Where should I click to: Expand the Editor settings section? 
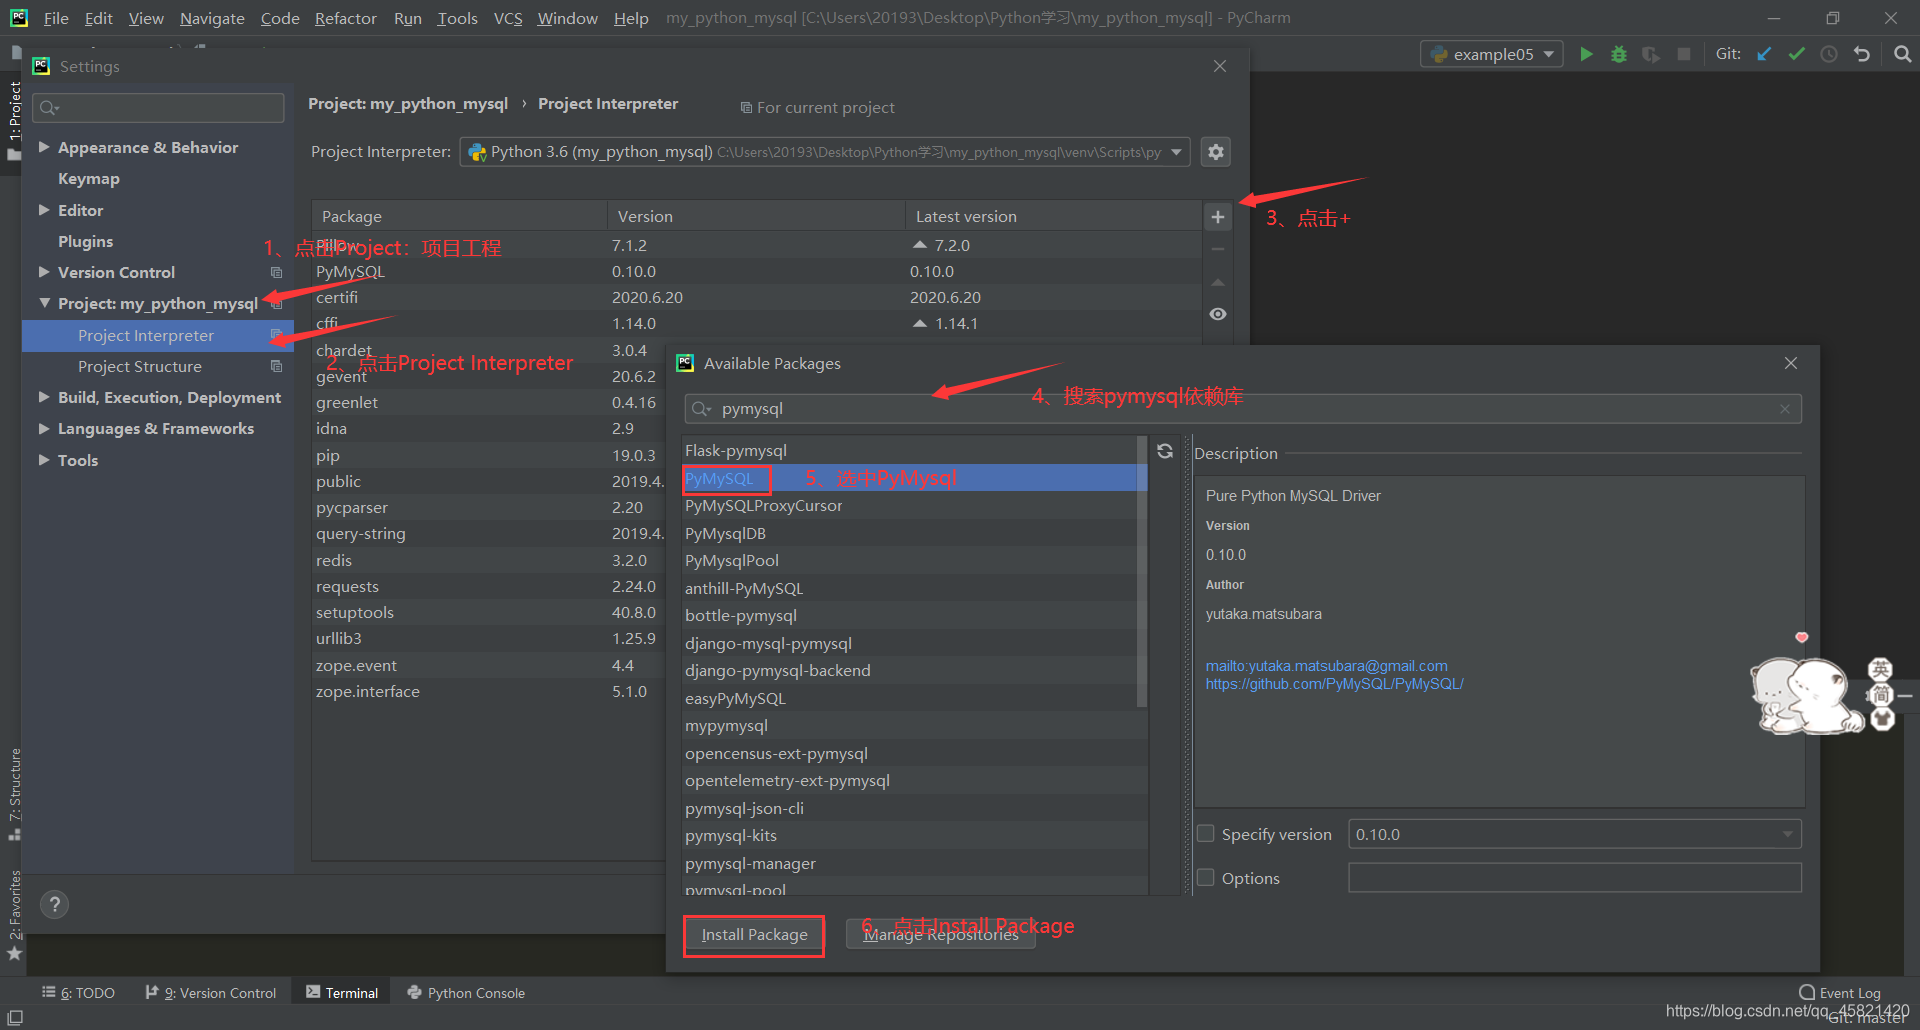(44, 210)
